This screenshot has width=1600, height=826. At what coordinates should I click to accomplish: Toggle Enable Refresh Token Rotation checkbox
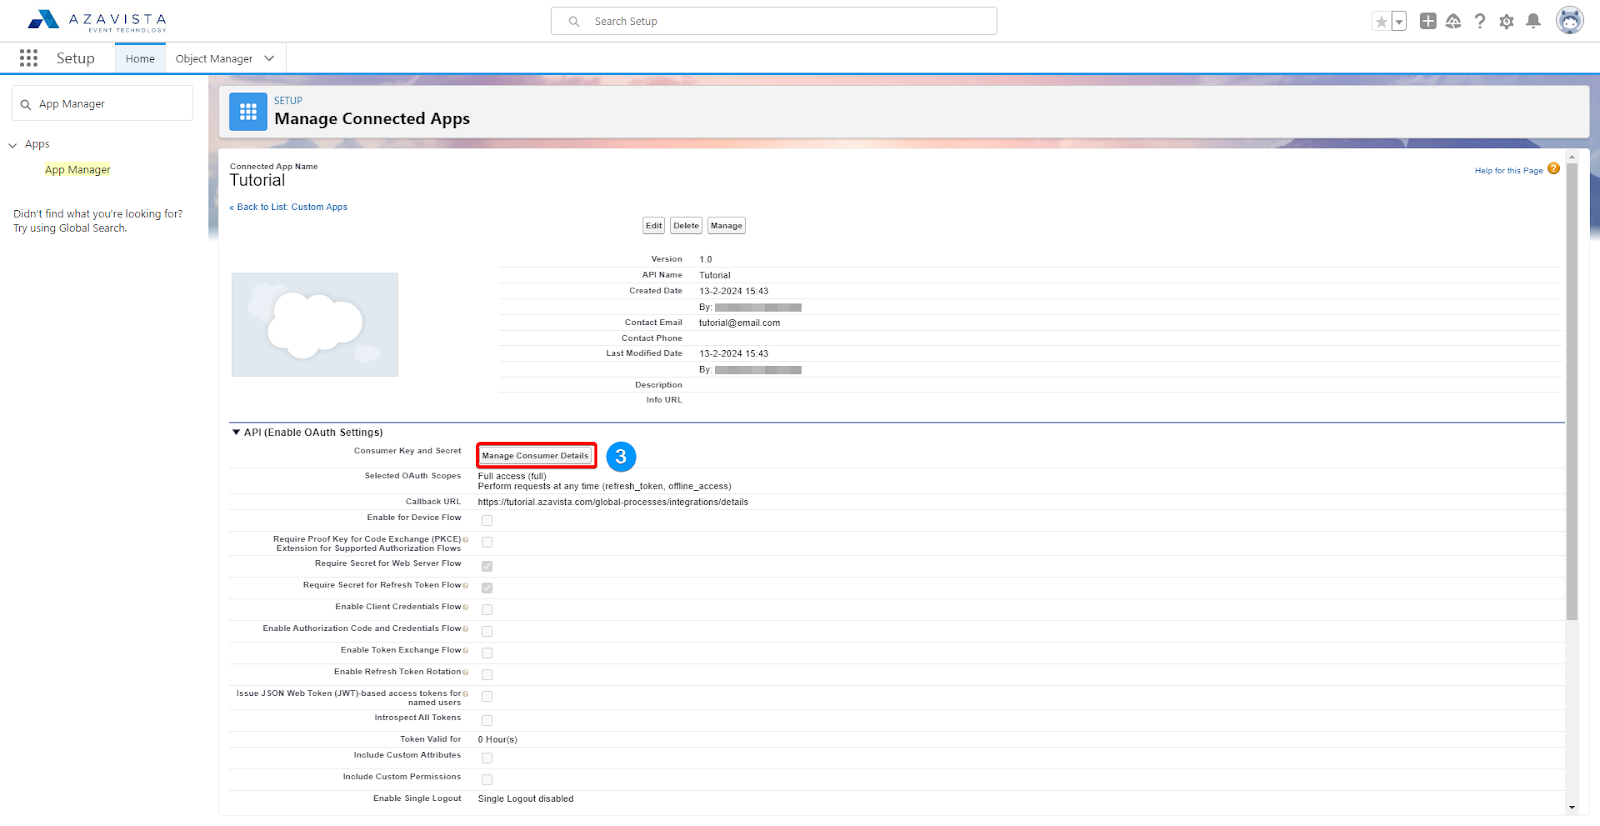(487, 674)
